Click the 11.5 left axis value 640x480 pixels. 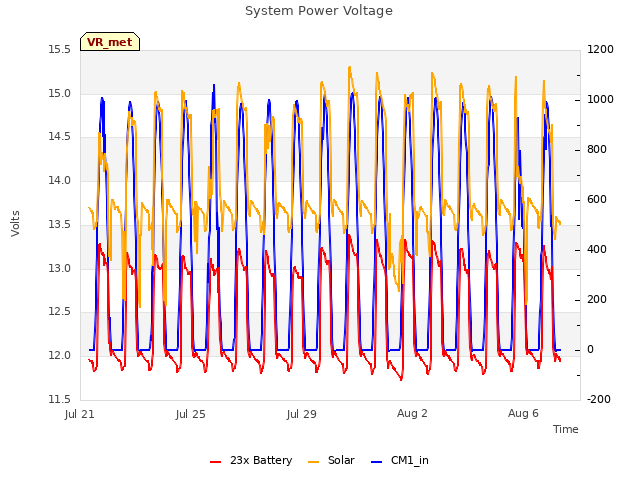pos(60,399)
